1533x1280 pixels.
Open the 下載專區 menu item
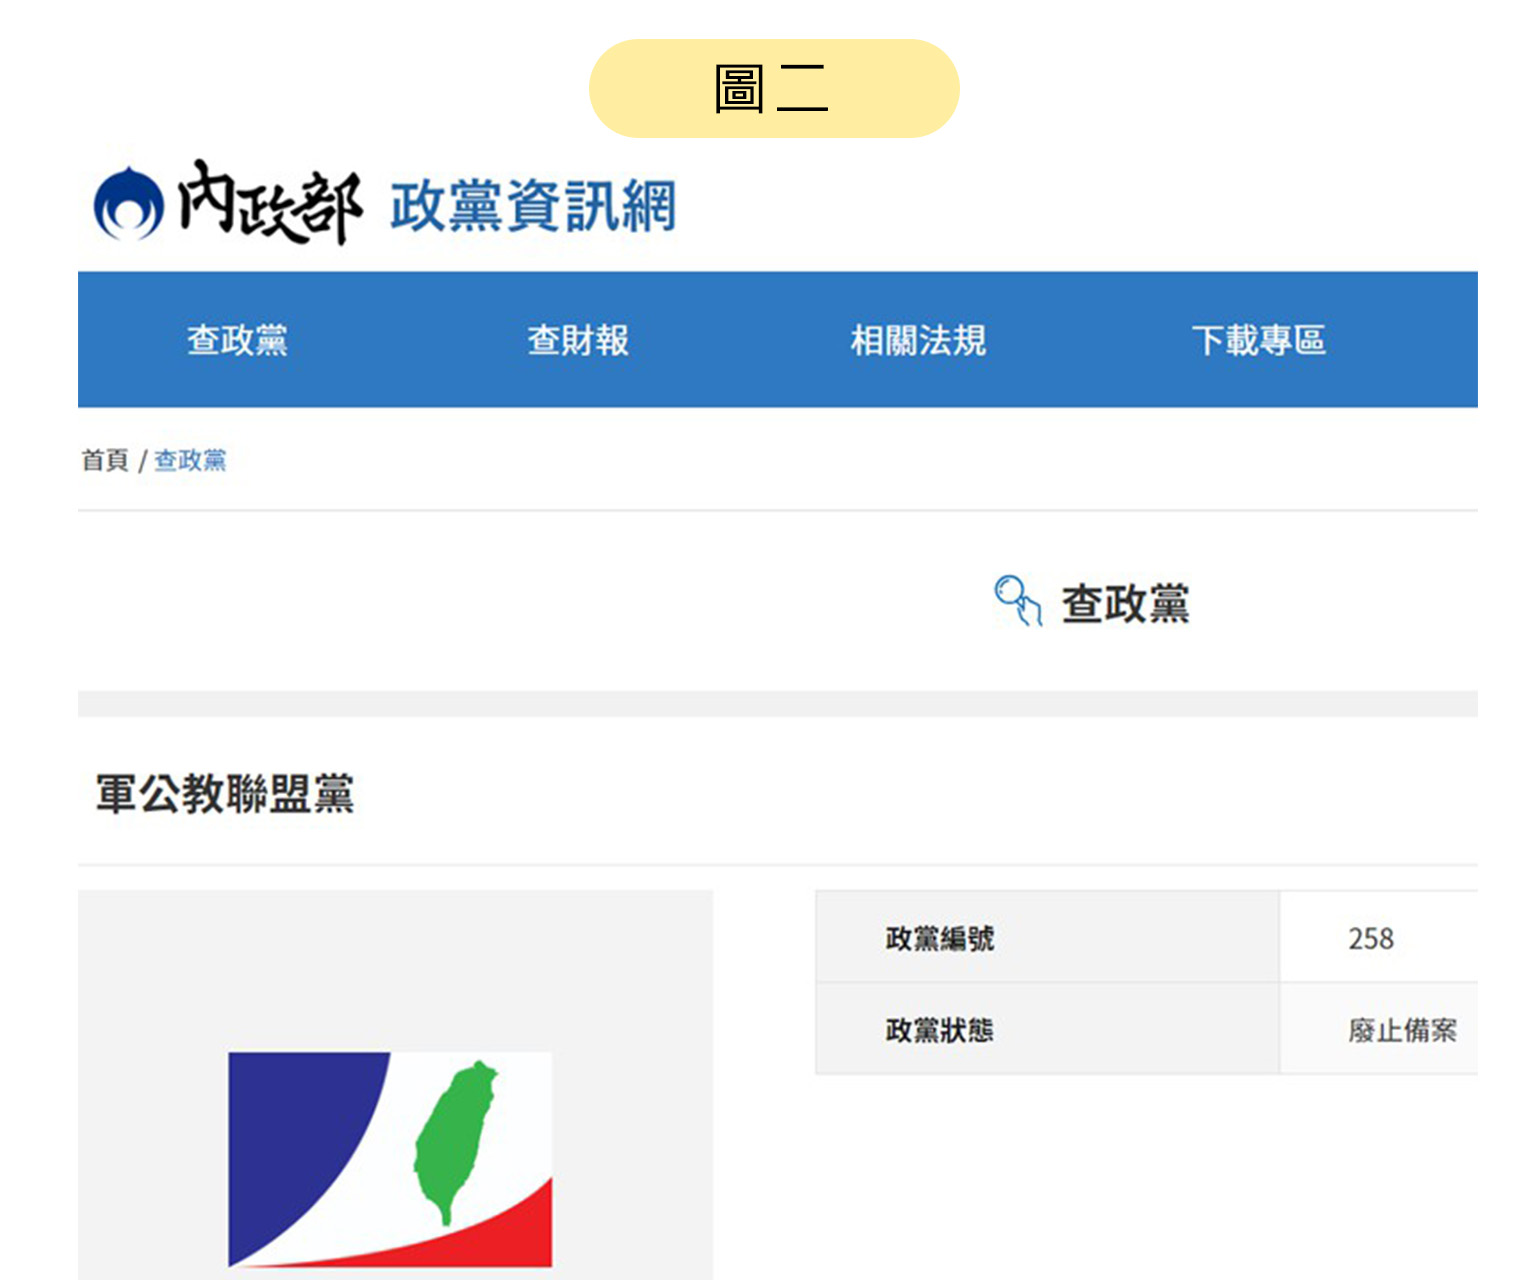(1258, 340)
